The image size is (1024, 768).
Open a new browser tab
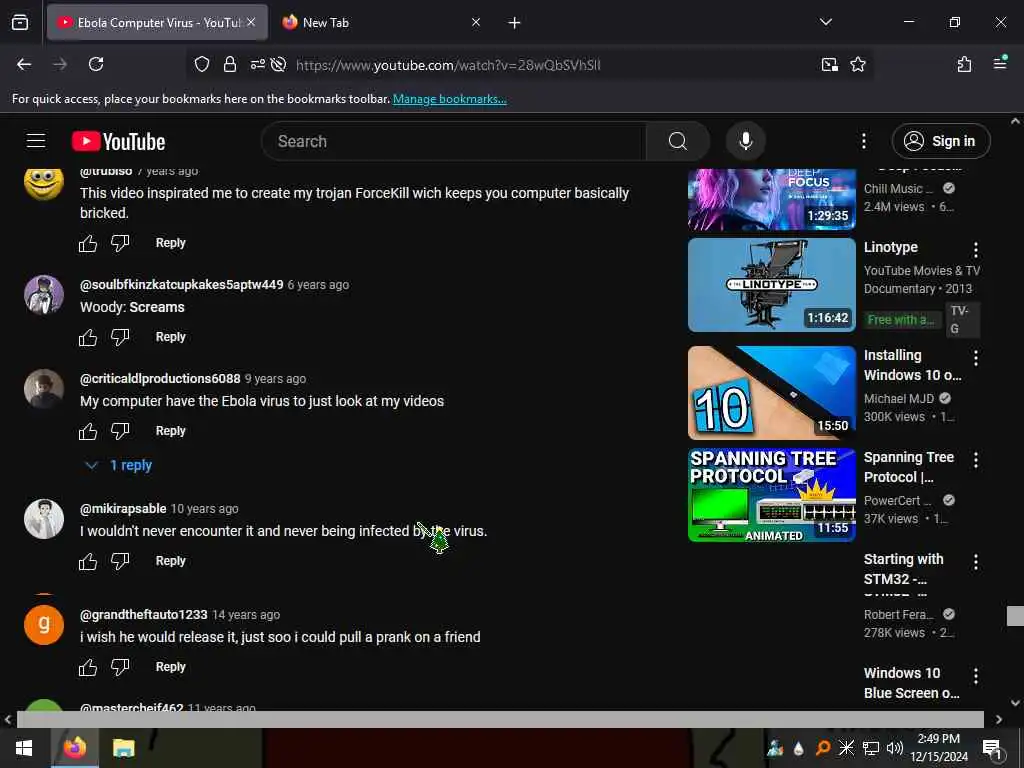pos(514,23)
